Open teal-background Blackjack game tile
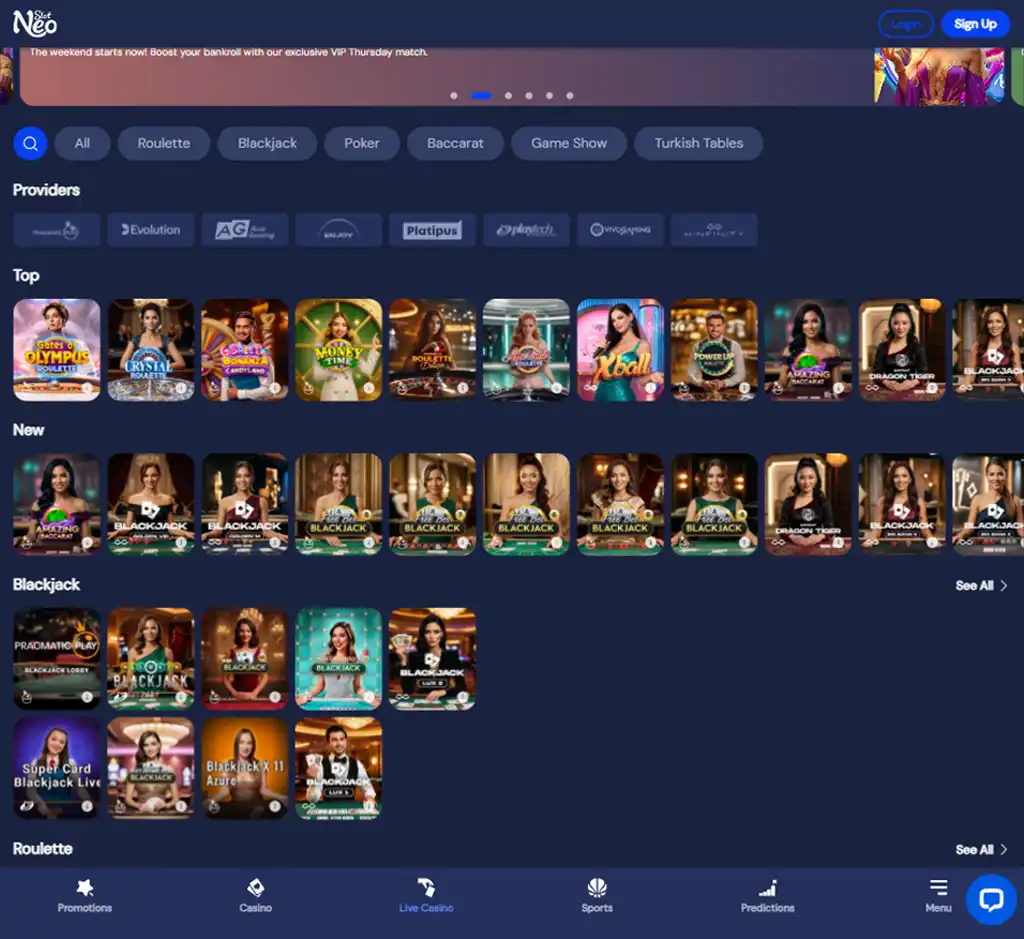This screenshot has height=939, width=1024. coord(338,659)
